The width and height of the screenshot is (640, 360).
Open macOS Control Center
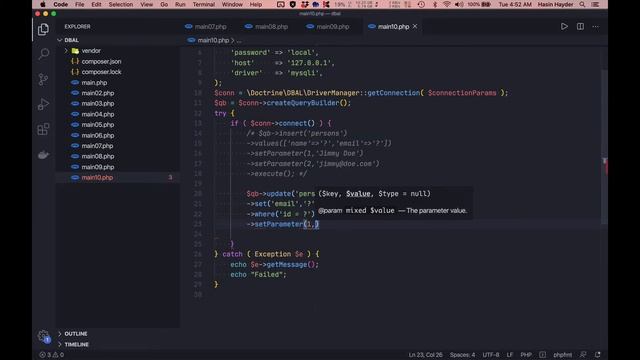pyautogui.click(x=595, y=4)
